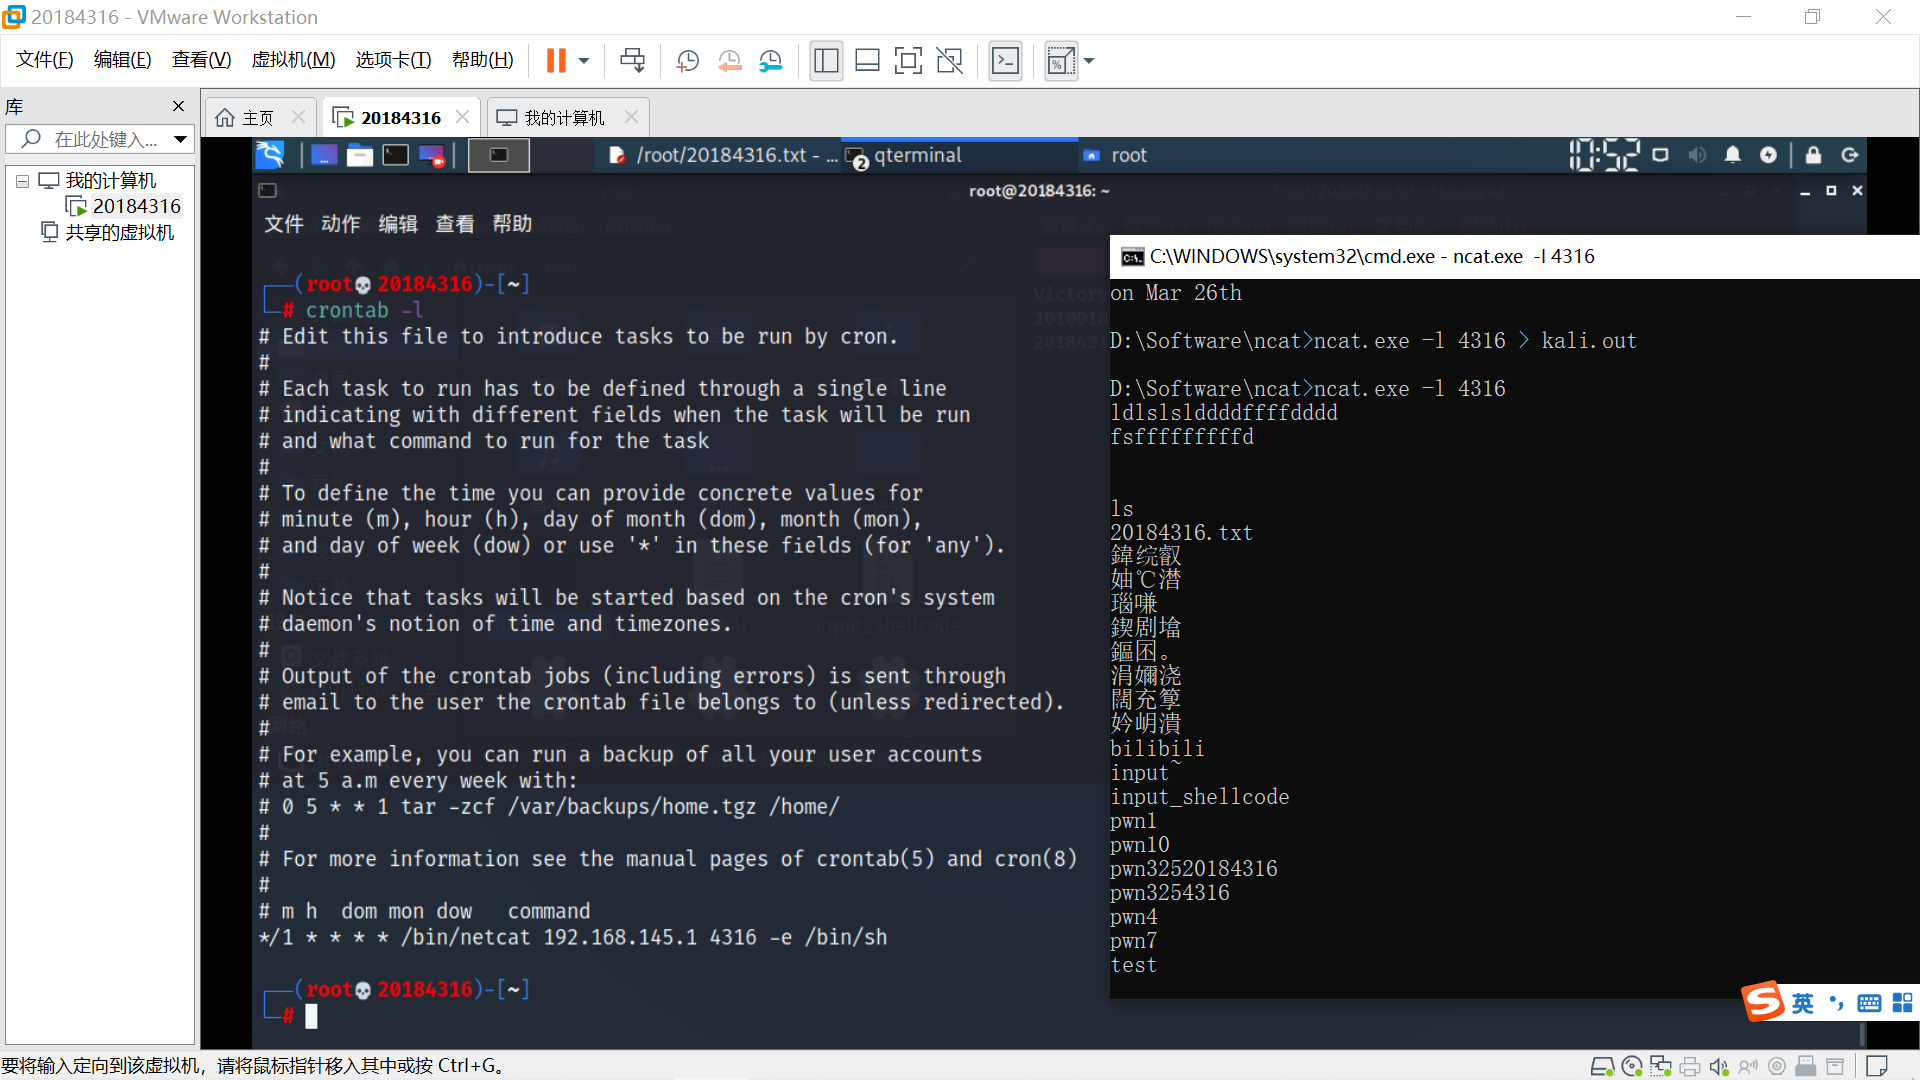Revert VM to previous snapshot
The width and height of the screenshot is (1920, 1080).
tap(729, 61)
